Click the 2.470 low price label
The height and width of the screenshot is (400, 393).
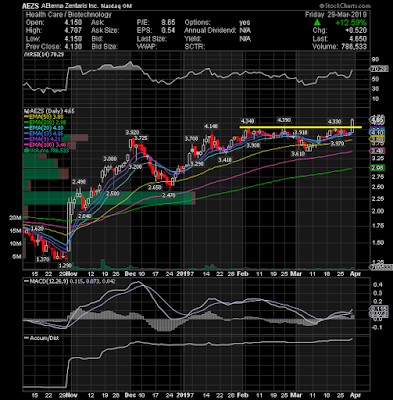tap(168, 195)
